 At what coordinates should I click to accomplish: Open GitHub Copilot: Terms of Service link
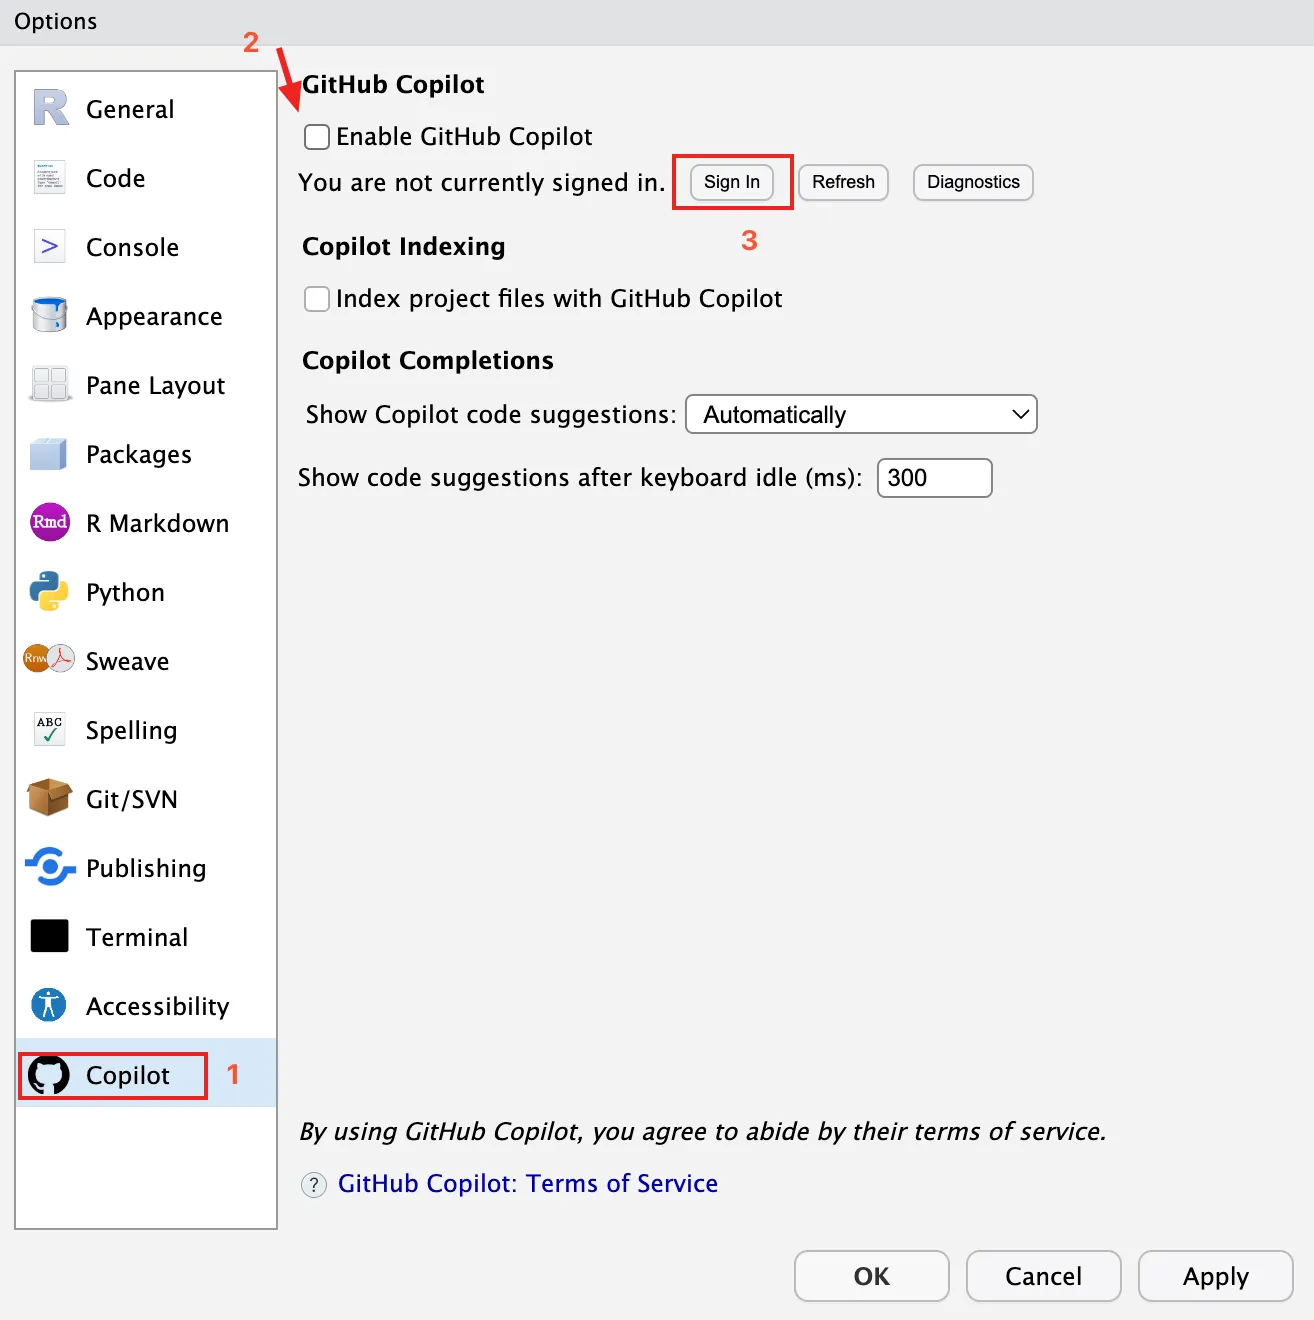527,1183
